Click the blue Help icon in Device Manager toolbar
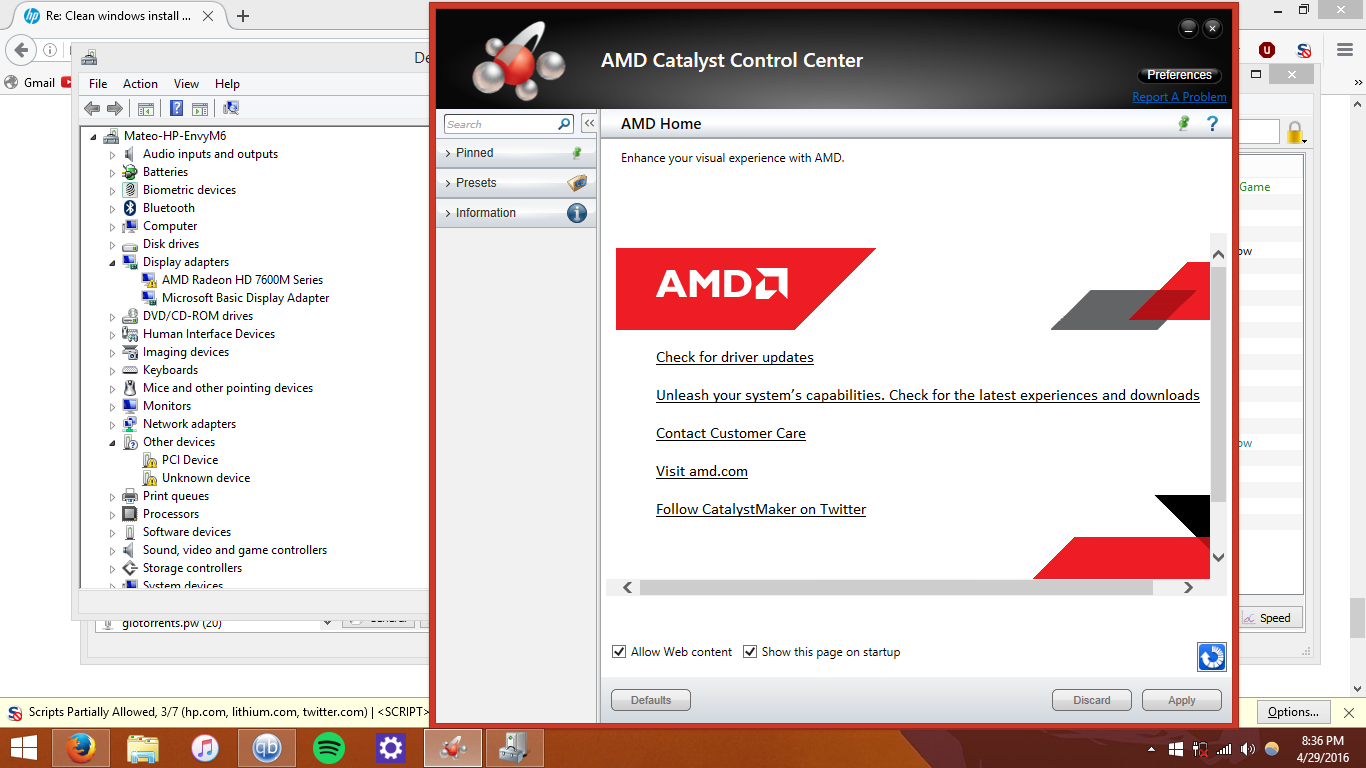 tap(176, 108)
